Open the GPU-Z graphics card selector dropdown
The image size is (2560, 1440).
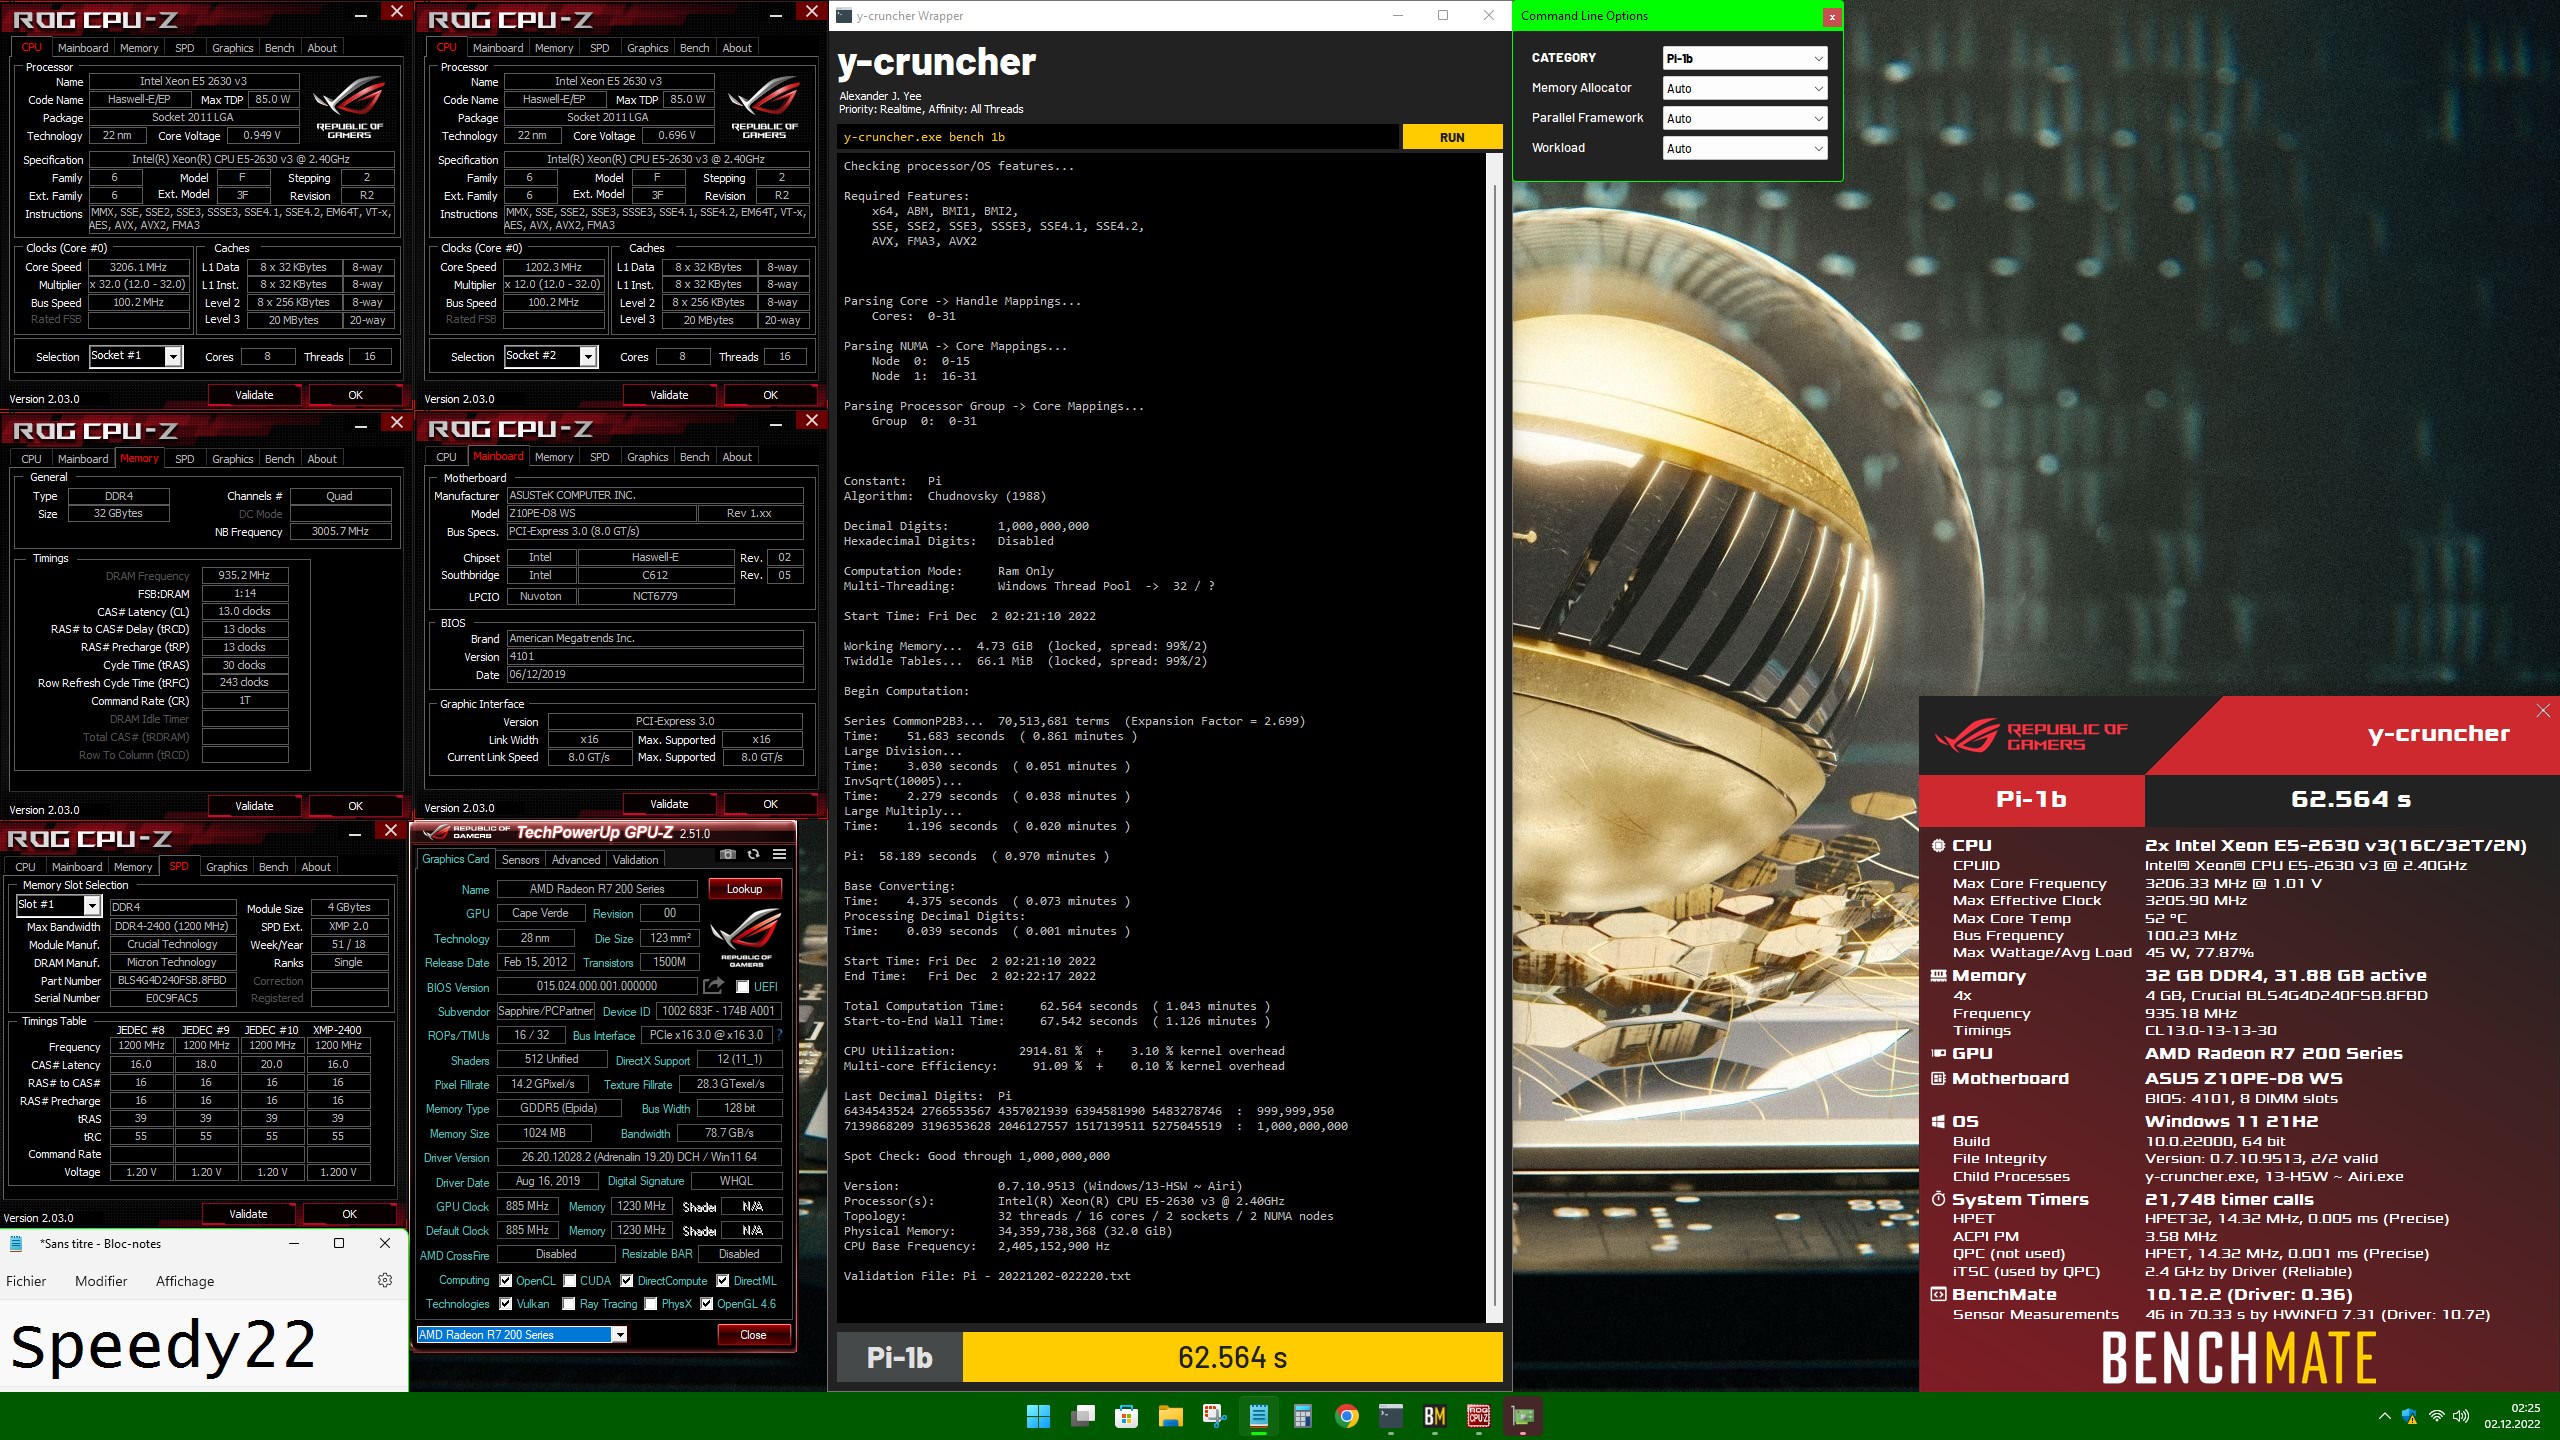pyautogui.click(x=522, y=1335)
